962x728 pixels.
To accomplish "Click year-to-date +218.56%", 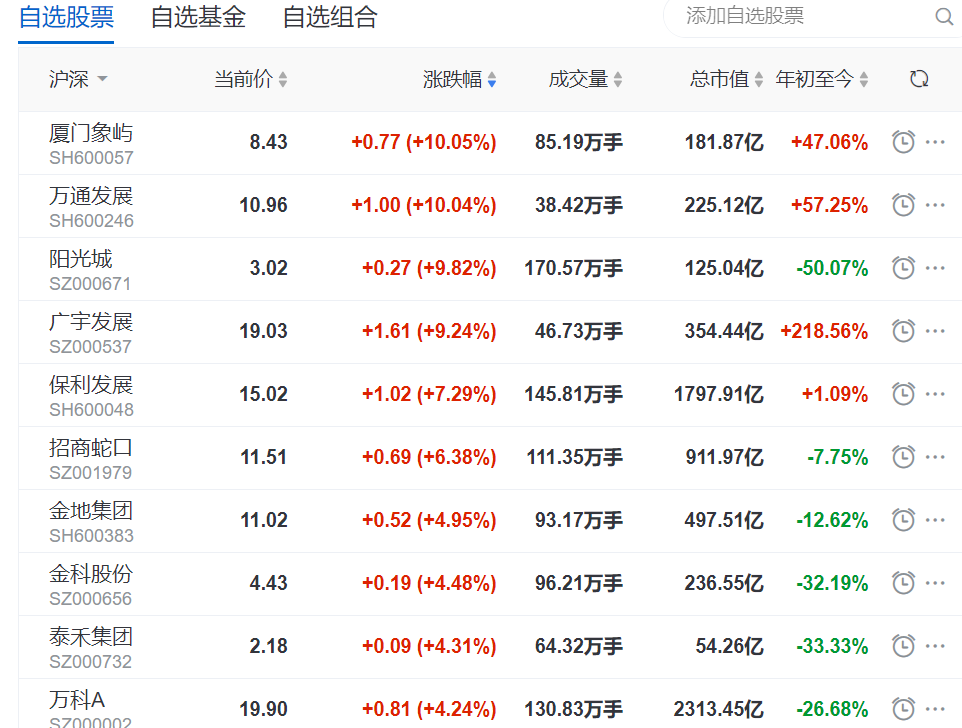I will pyautogui.click(x=824, y=331).
